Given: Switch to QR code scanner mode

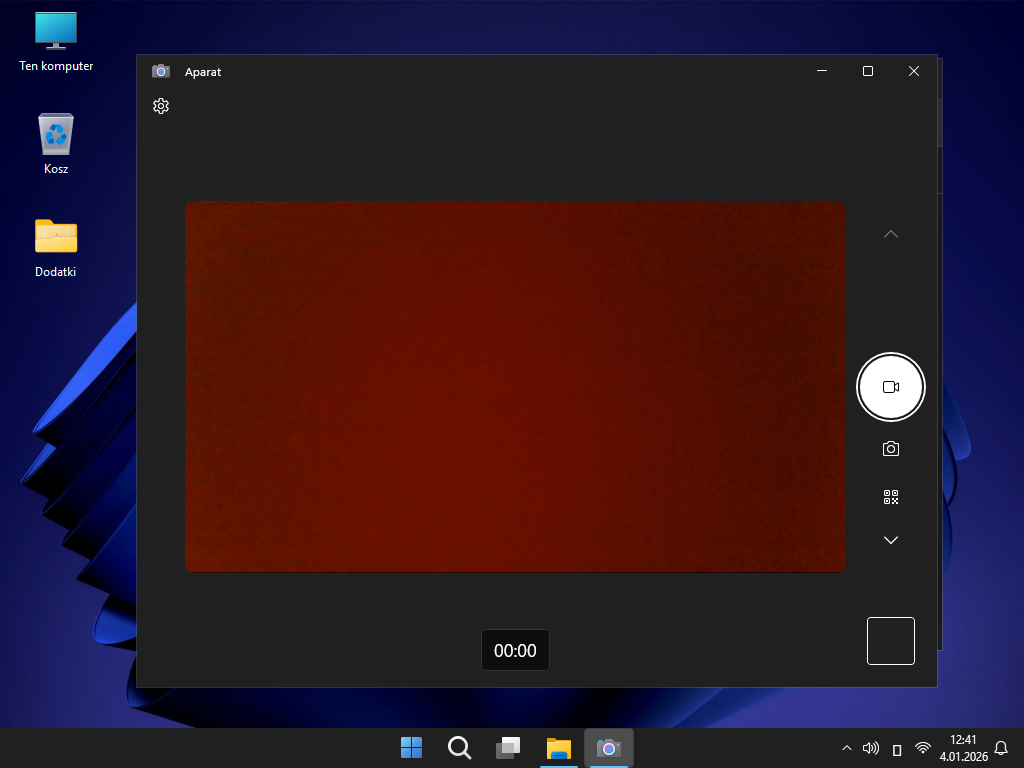Looking at the screenshot, I should coord(891,497).
